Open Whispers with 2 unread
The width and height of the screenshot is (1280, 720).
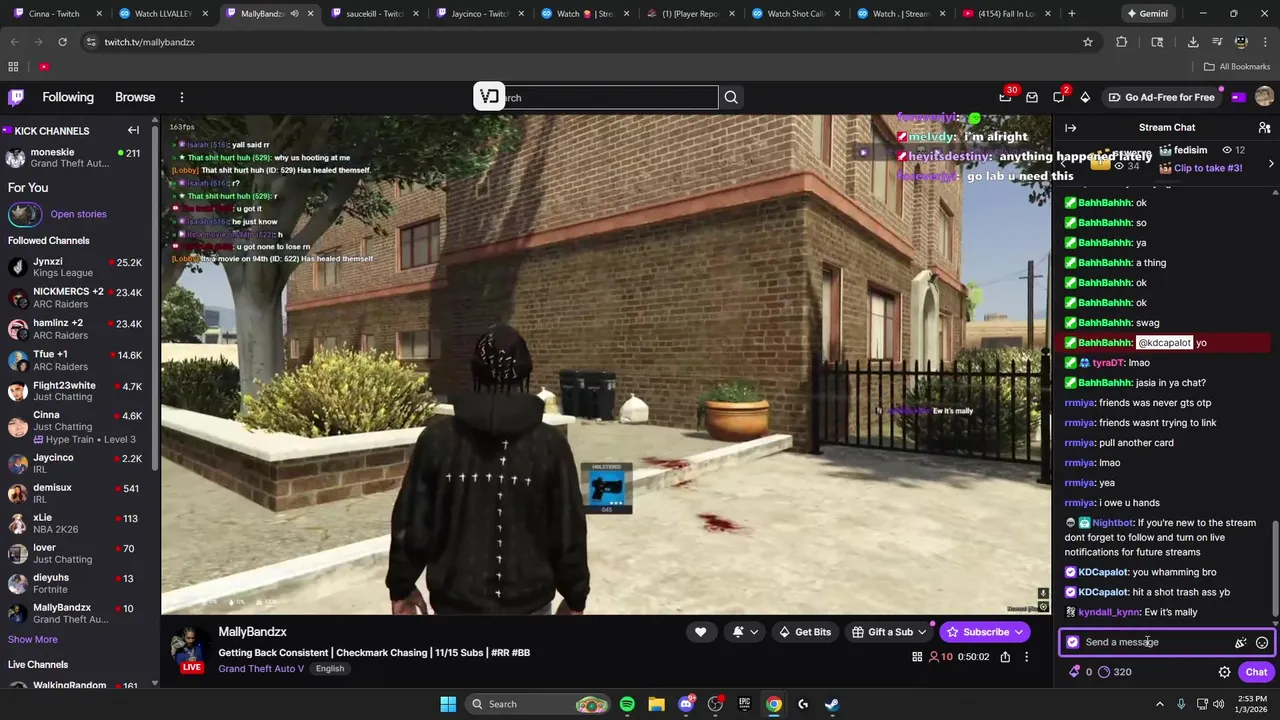point(1059,97)
